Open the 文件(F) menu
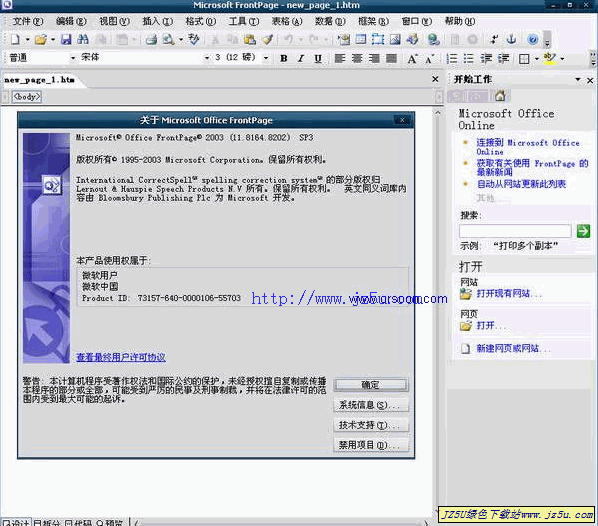This screenshot has height=526, width=598. pos(28,21)
